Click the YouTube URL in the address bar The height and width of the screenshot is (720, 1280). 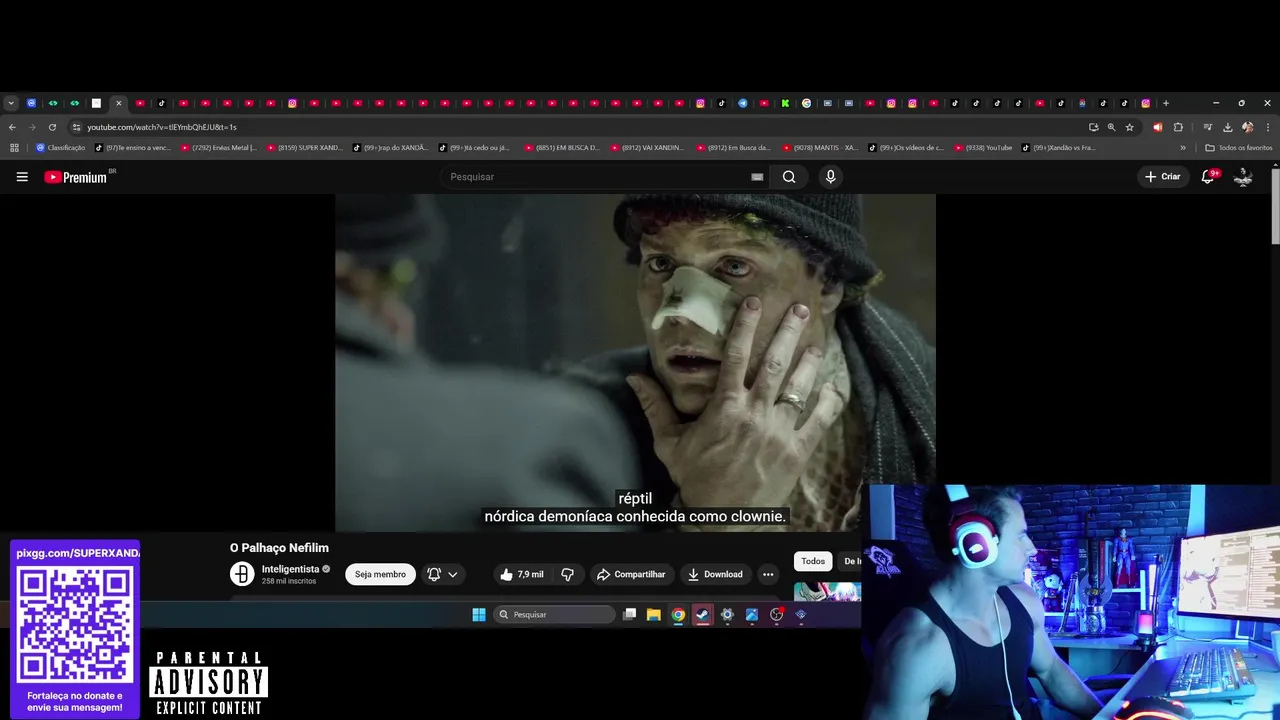click(x=162, y=127)
